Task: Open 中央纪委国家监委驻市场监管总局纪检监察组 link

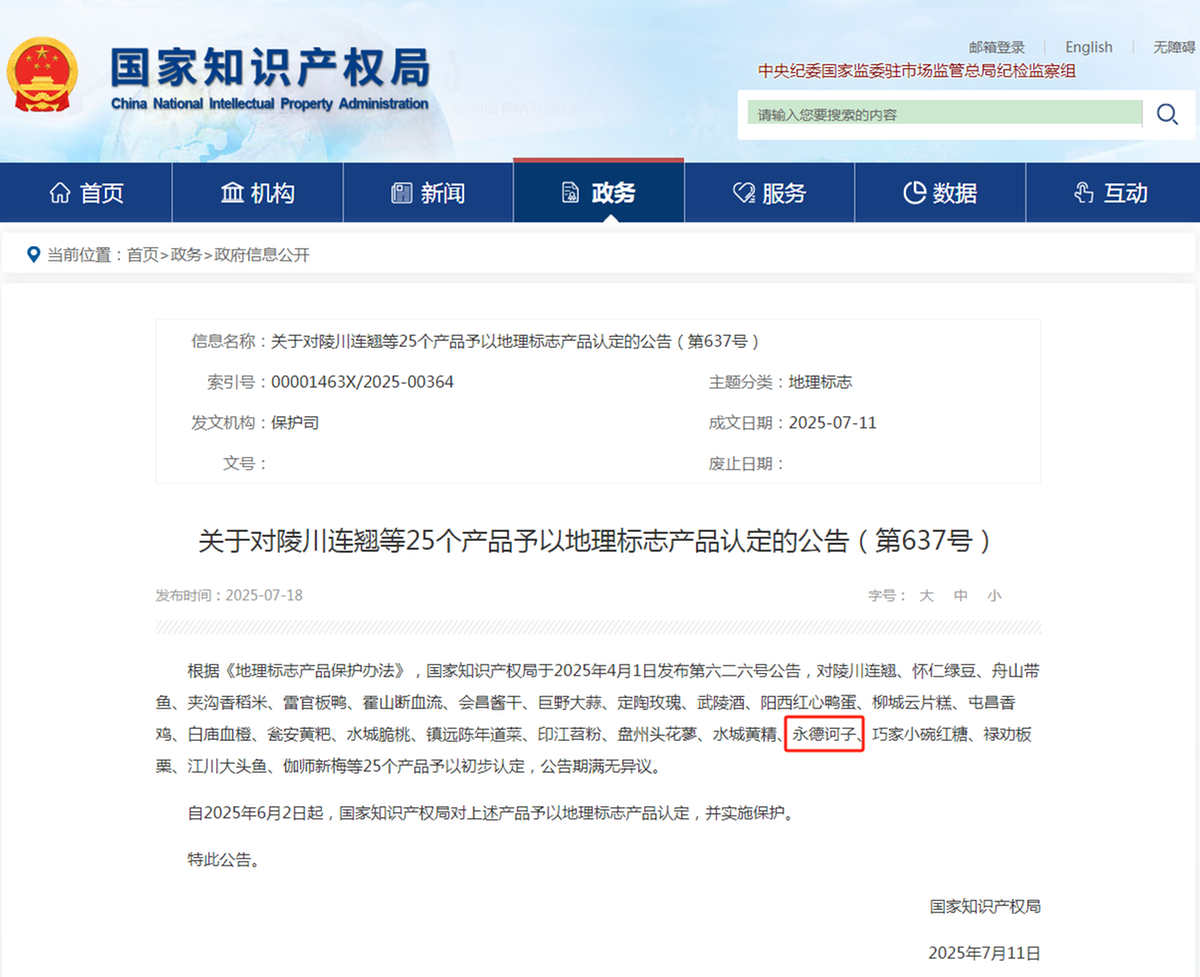Action: click(917, 71)
